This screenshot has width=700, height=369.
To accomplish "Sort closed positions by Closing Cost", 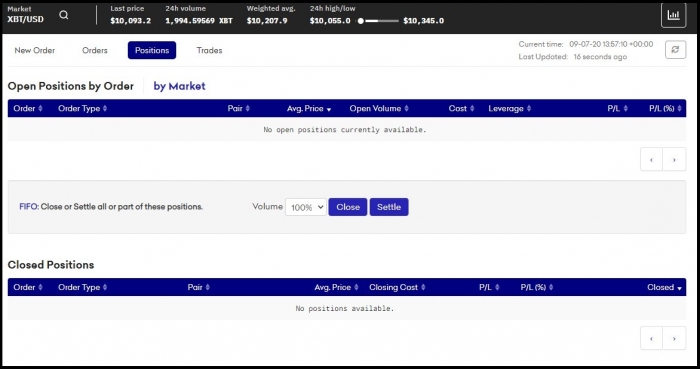I will pyautogui.click(x=397, y=287).
